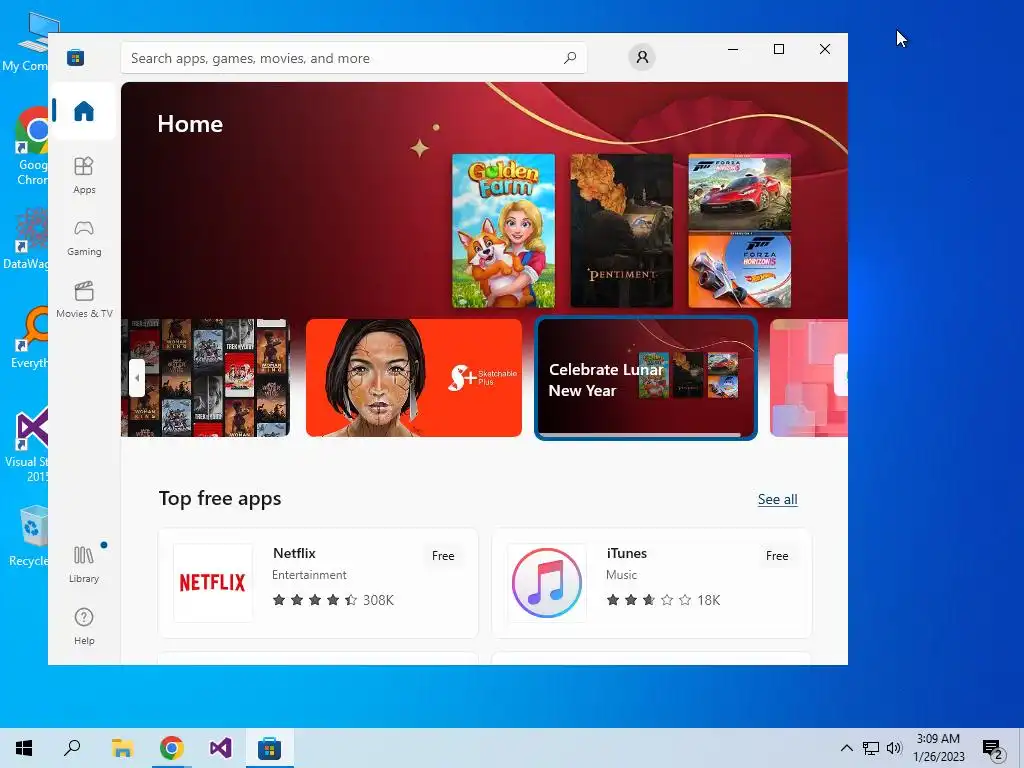Open the Apps section
This screenshot has height=768, width=1024.
84,175
